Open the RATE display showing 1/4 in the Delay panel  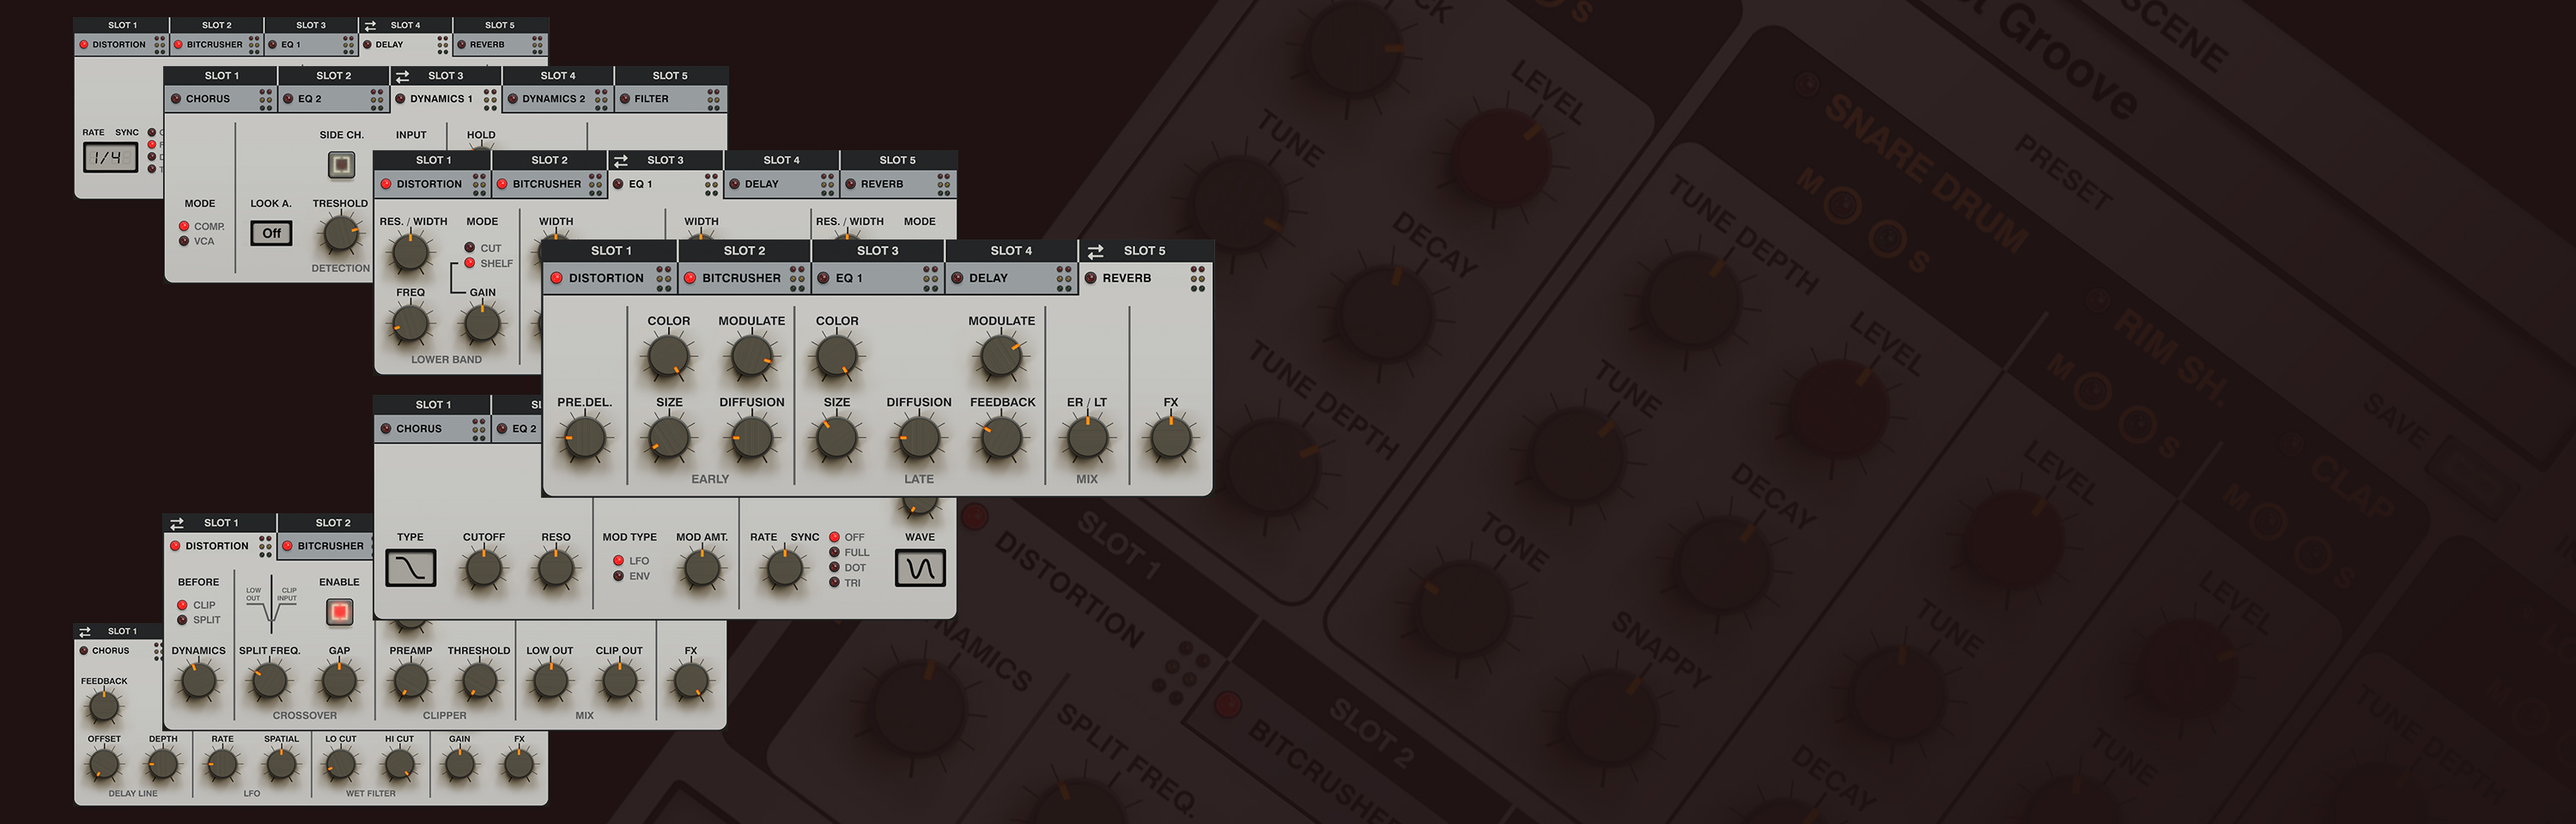pyautogui.click(x=110, y=157)
